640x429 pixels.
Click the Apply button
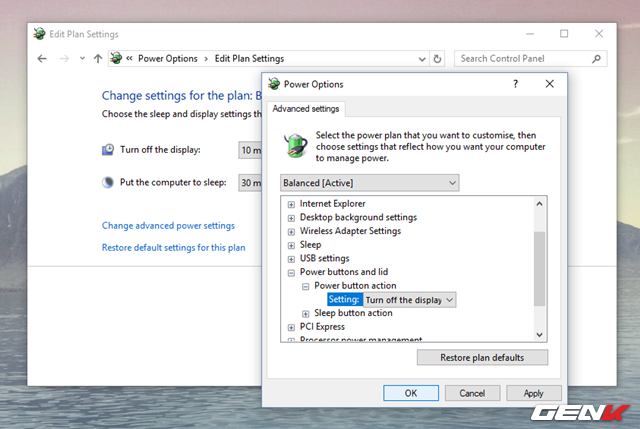(x=533, y=393)
